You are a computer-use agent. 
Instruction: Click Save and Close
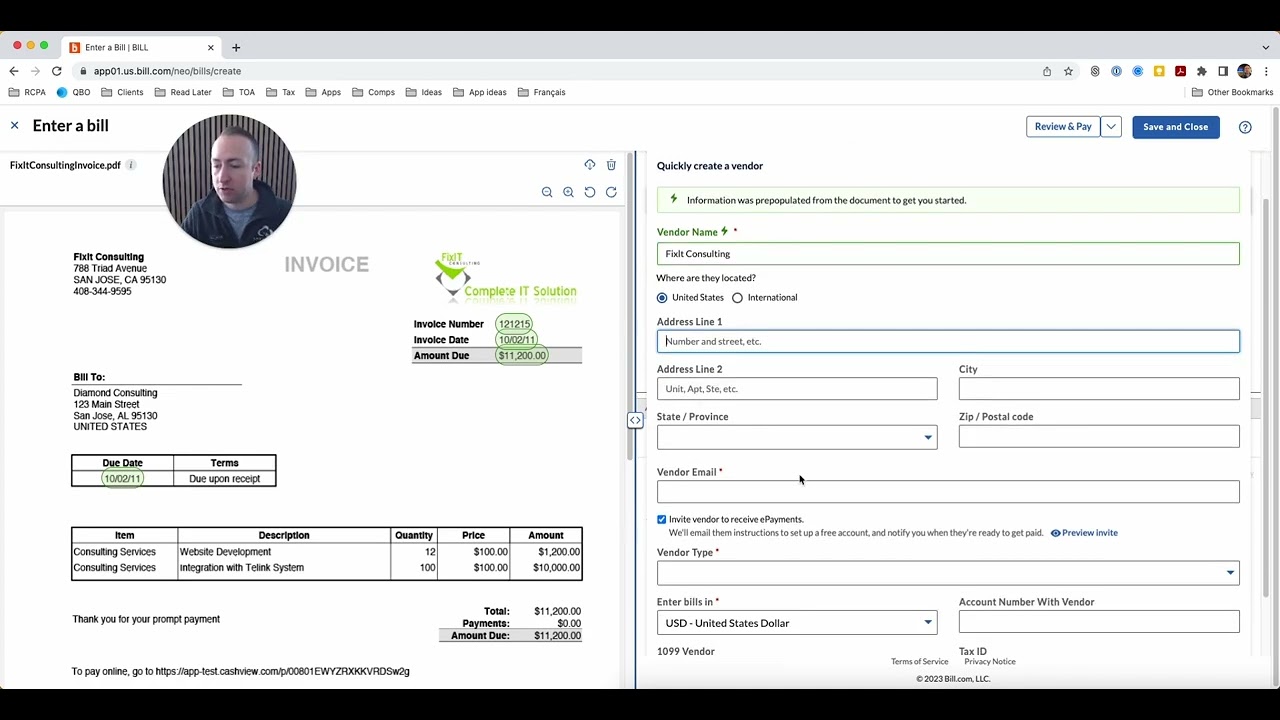click(1175, 127)
